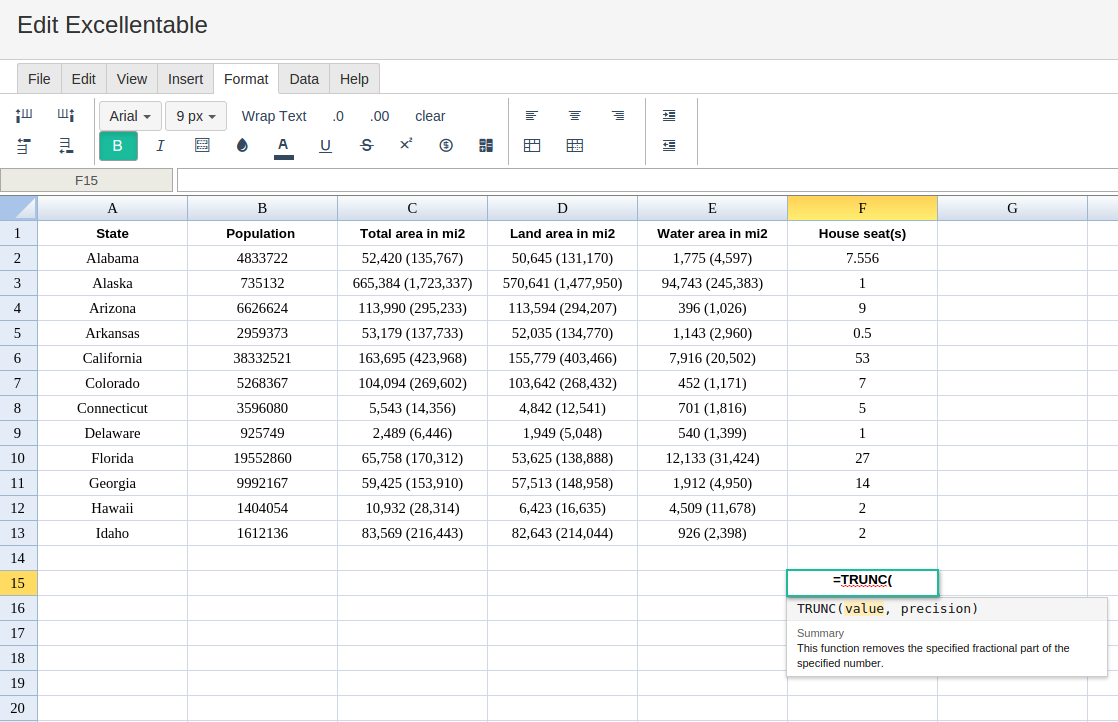Switch to the Insert tab
1118x722 pixels.
(x=185, y=79)
